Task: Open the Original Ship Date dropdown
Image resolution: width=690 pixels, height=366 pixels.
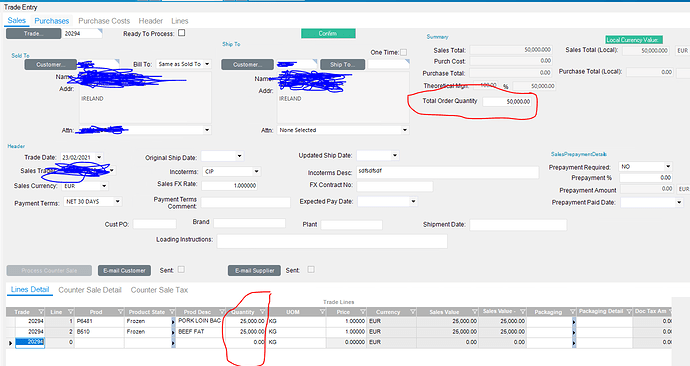Action: (239, 156)
